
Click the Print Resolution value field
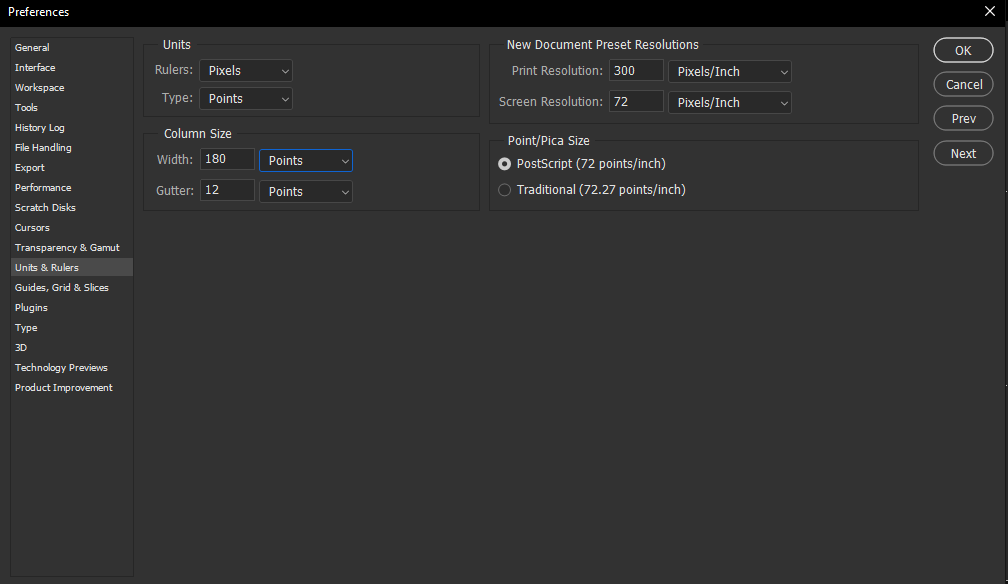pyautogui.click(x=636, y=71)
